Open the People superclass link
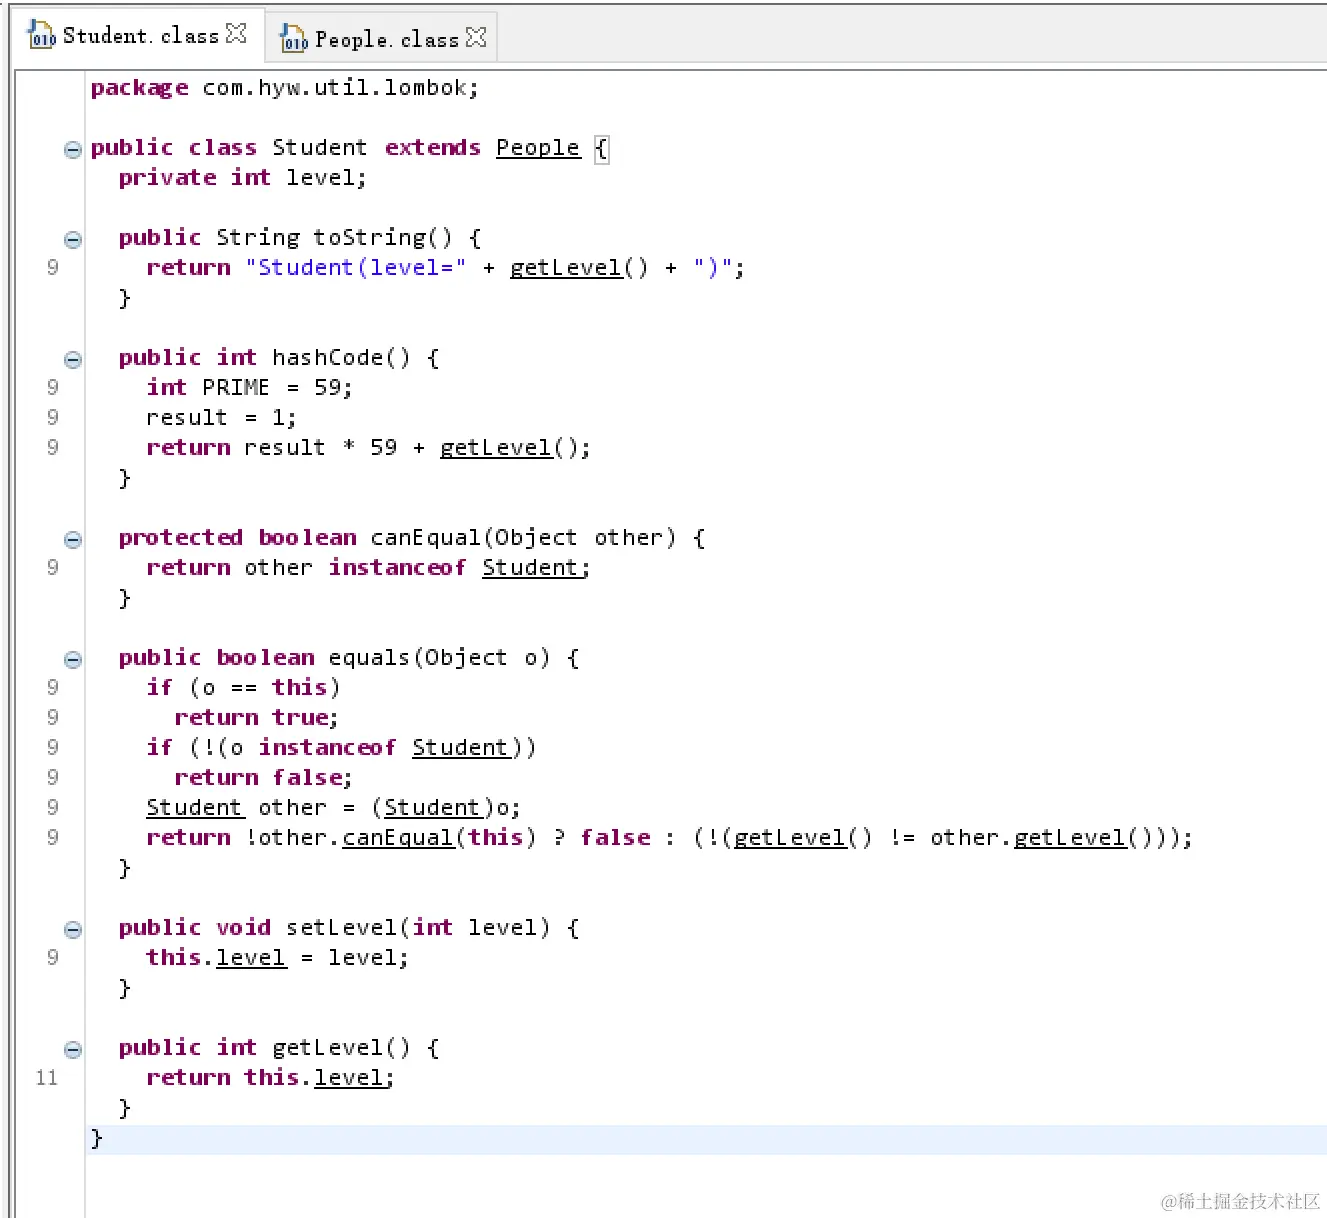The height and width of the screenshot is (1218, 1327). (538, 148)
